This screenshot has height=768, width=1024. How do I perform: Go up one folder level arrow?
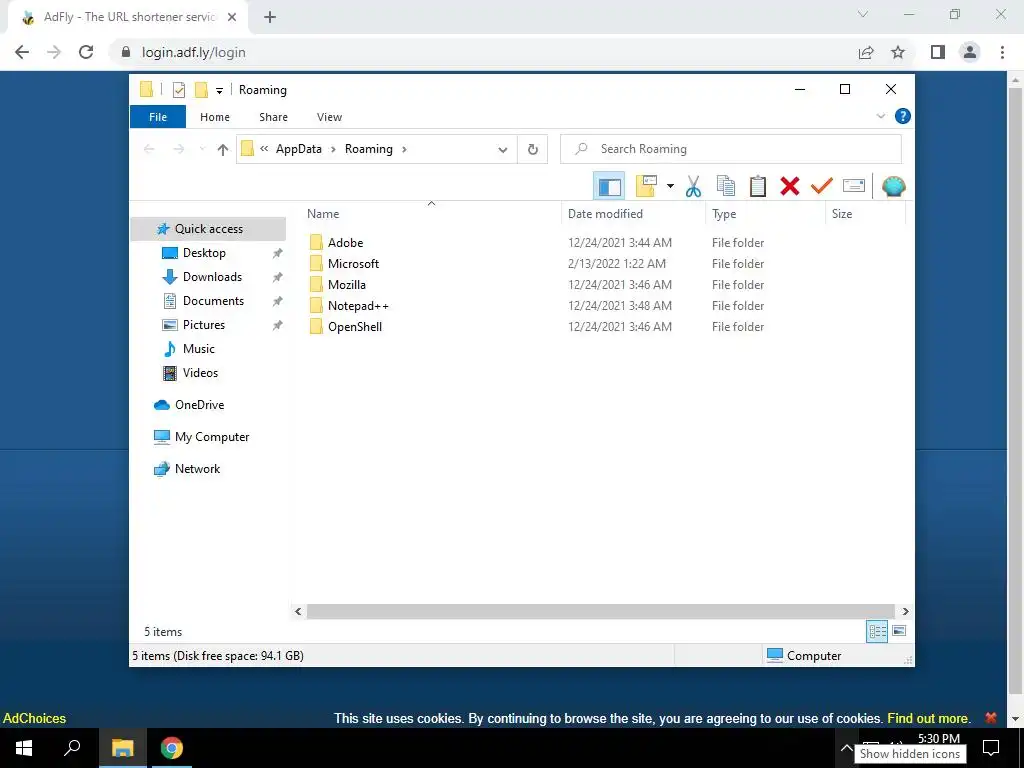pyautogui.click(x=223, y=150)
